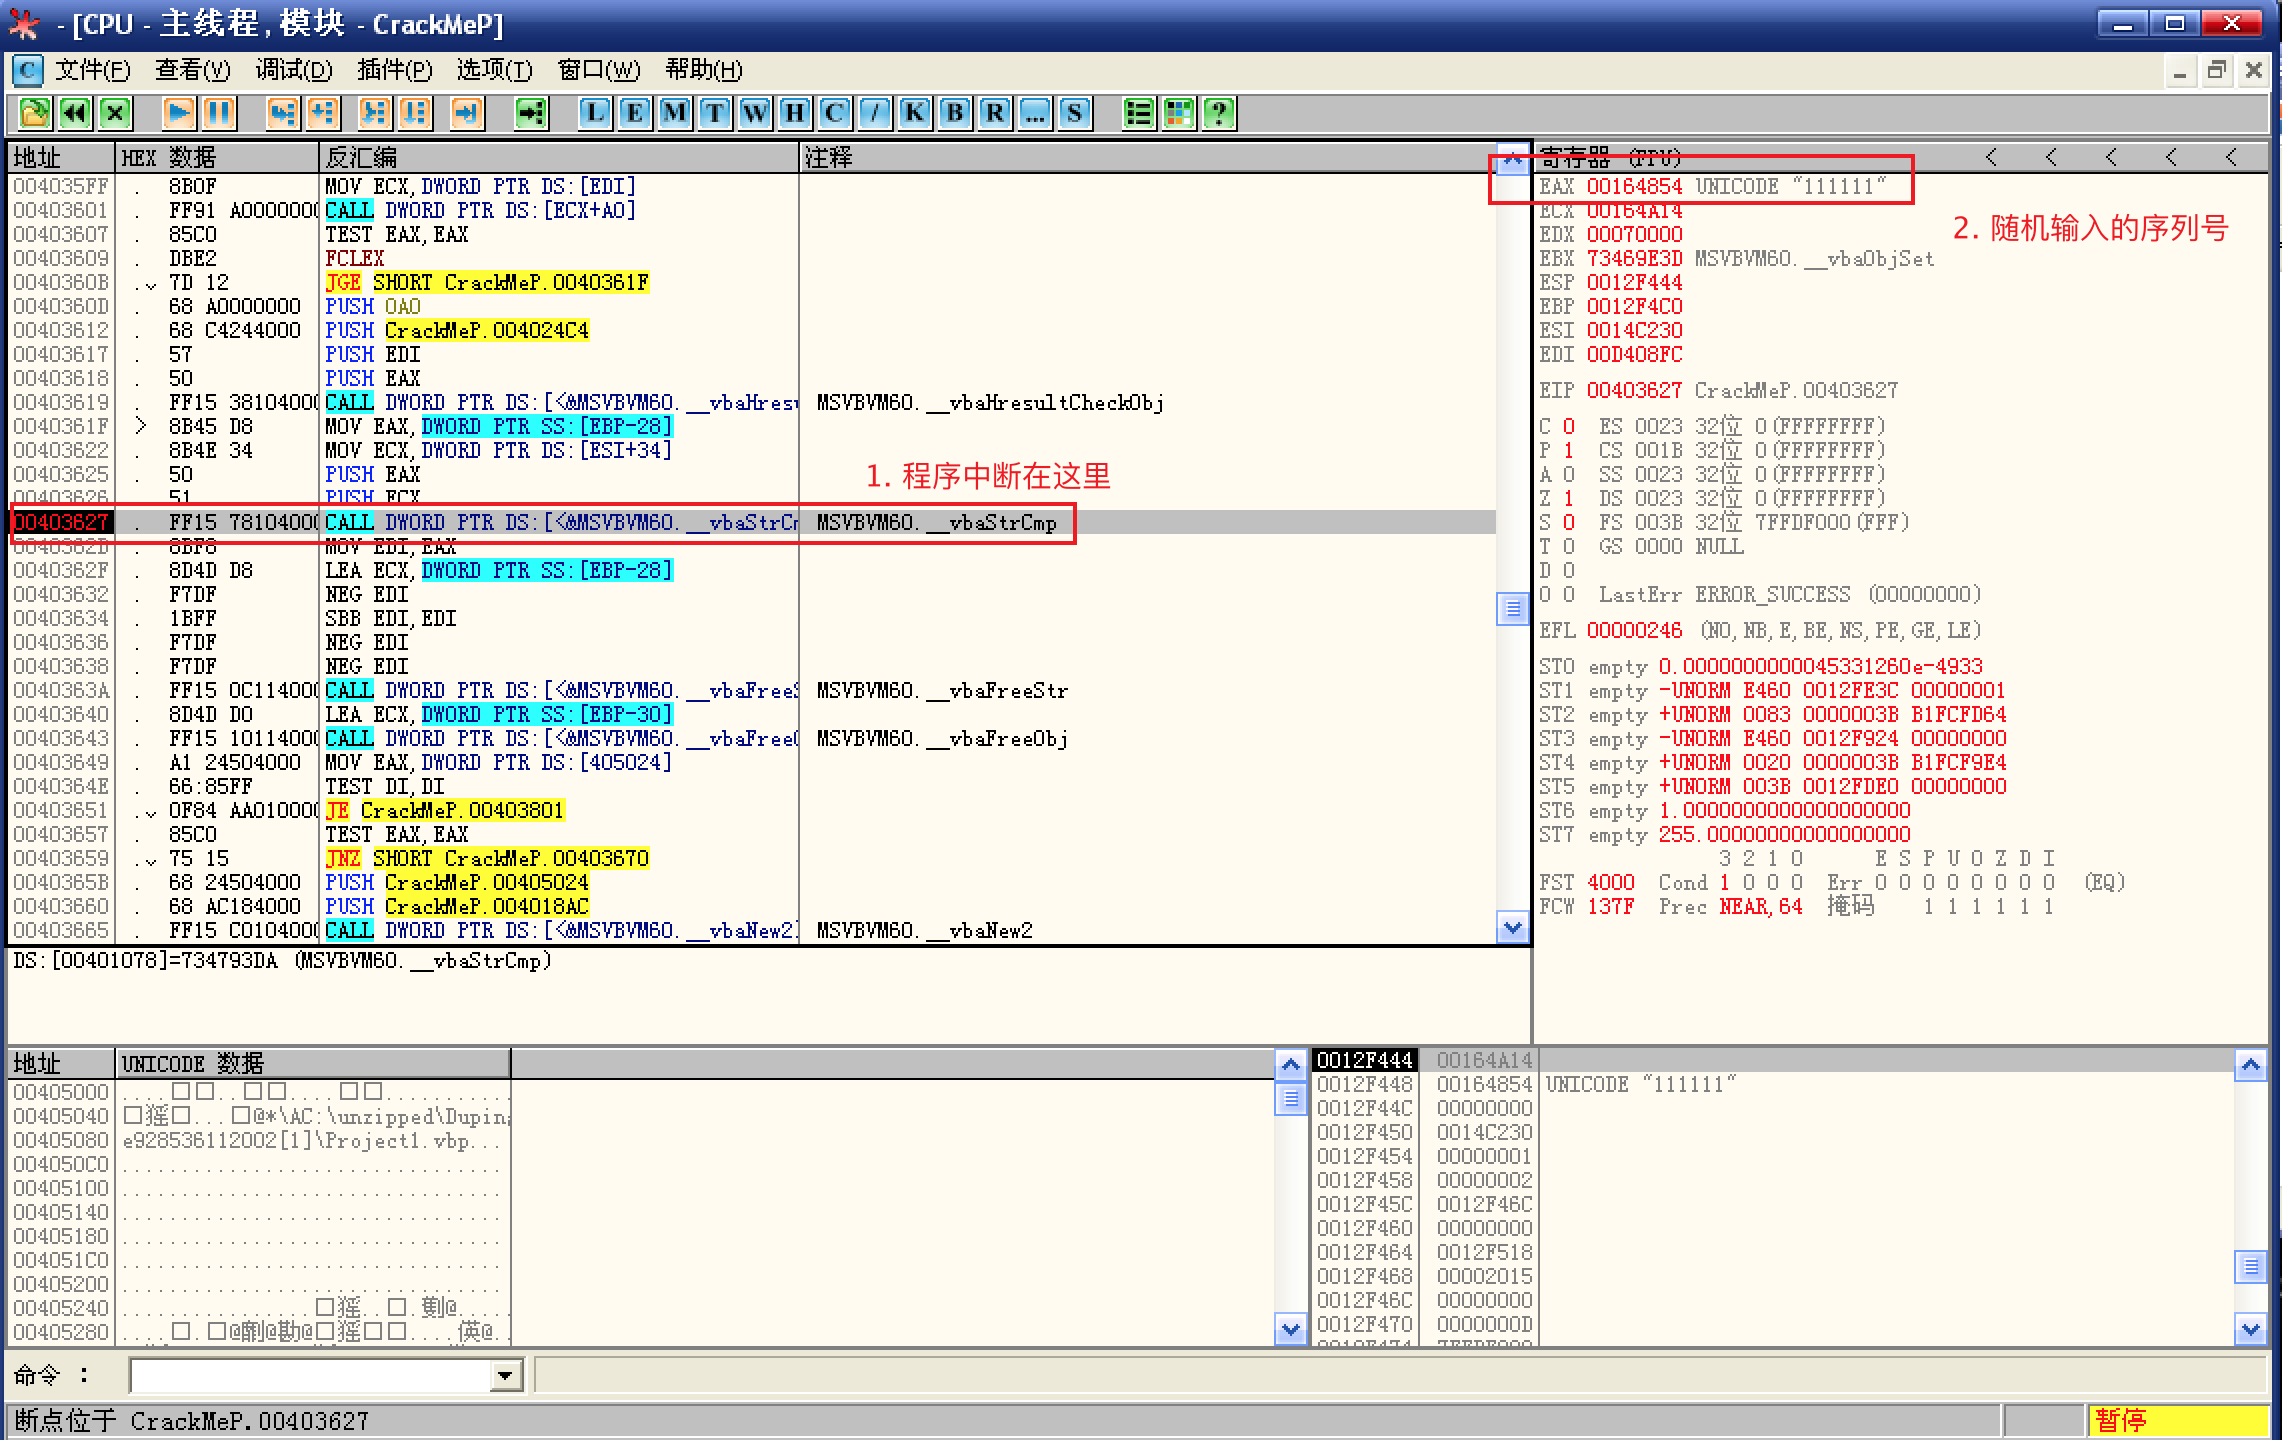The image size is (2282, 1440).
Task: Pause execution with the pause icon
Action: coord(219,112)
